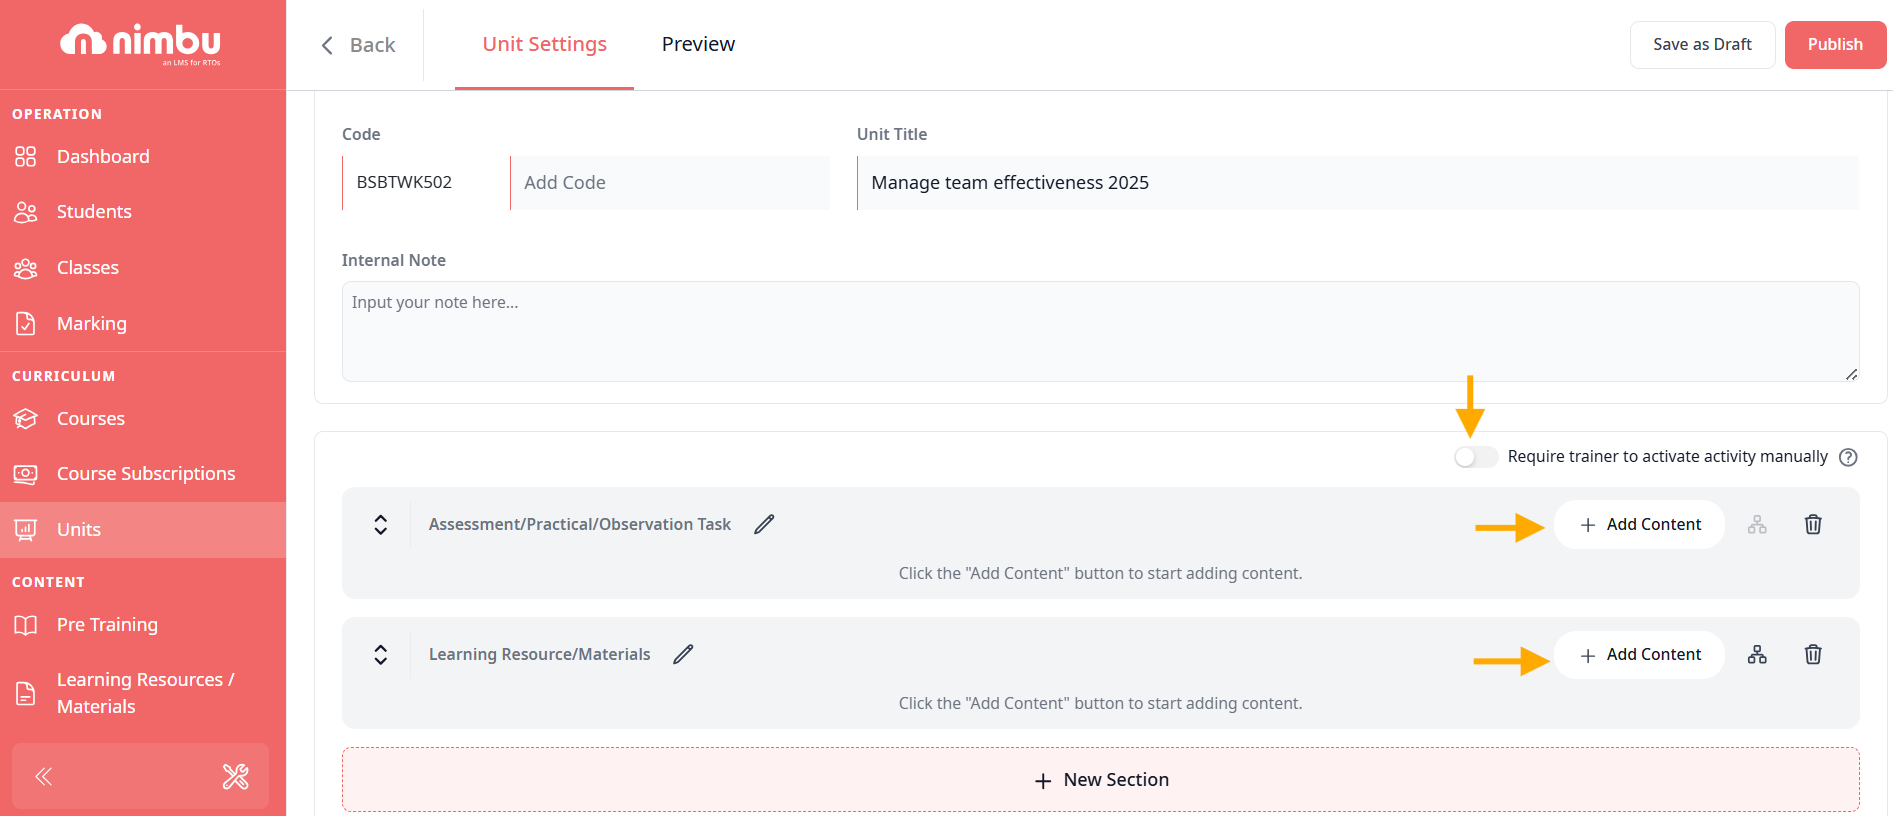The height and width of the screenshot is (816, 1893).
Task: Click the Students people icon
Action: click(x=26, y=212)
